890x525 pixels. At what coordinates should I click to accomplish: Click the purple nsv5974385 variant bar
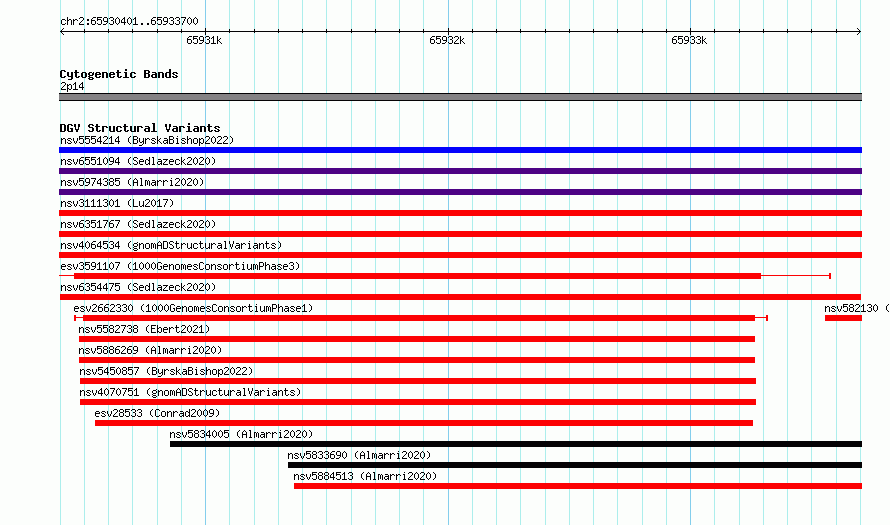460,192
